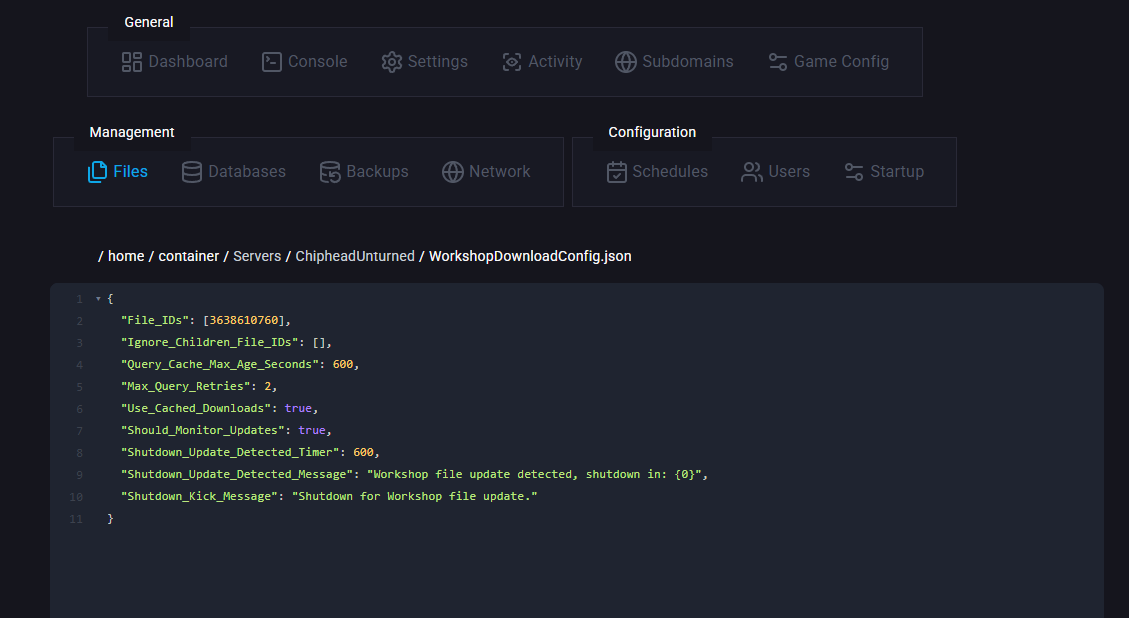Go to the container breadcrumb folder
This screenshot has width=1129, height=618.
point(188,256)
